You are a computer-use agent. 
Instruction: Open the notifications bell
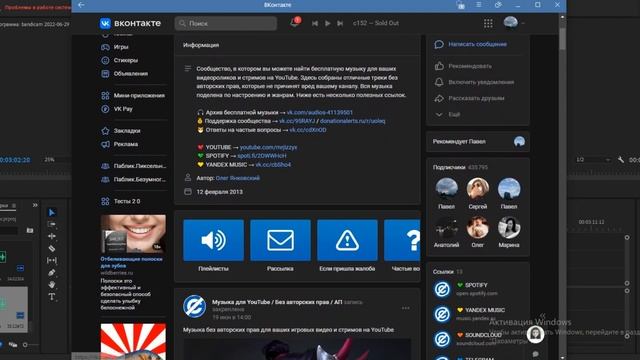294,23
